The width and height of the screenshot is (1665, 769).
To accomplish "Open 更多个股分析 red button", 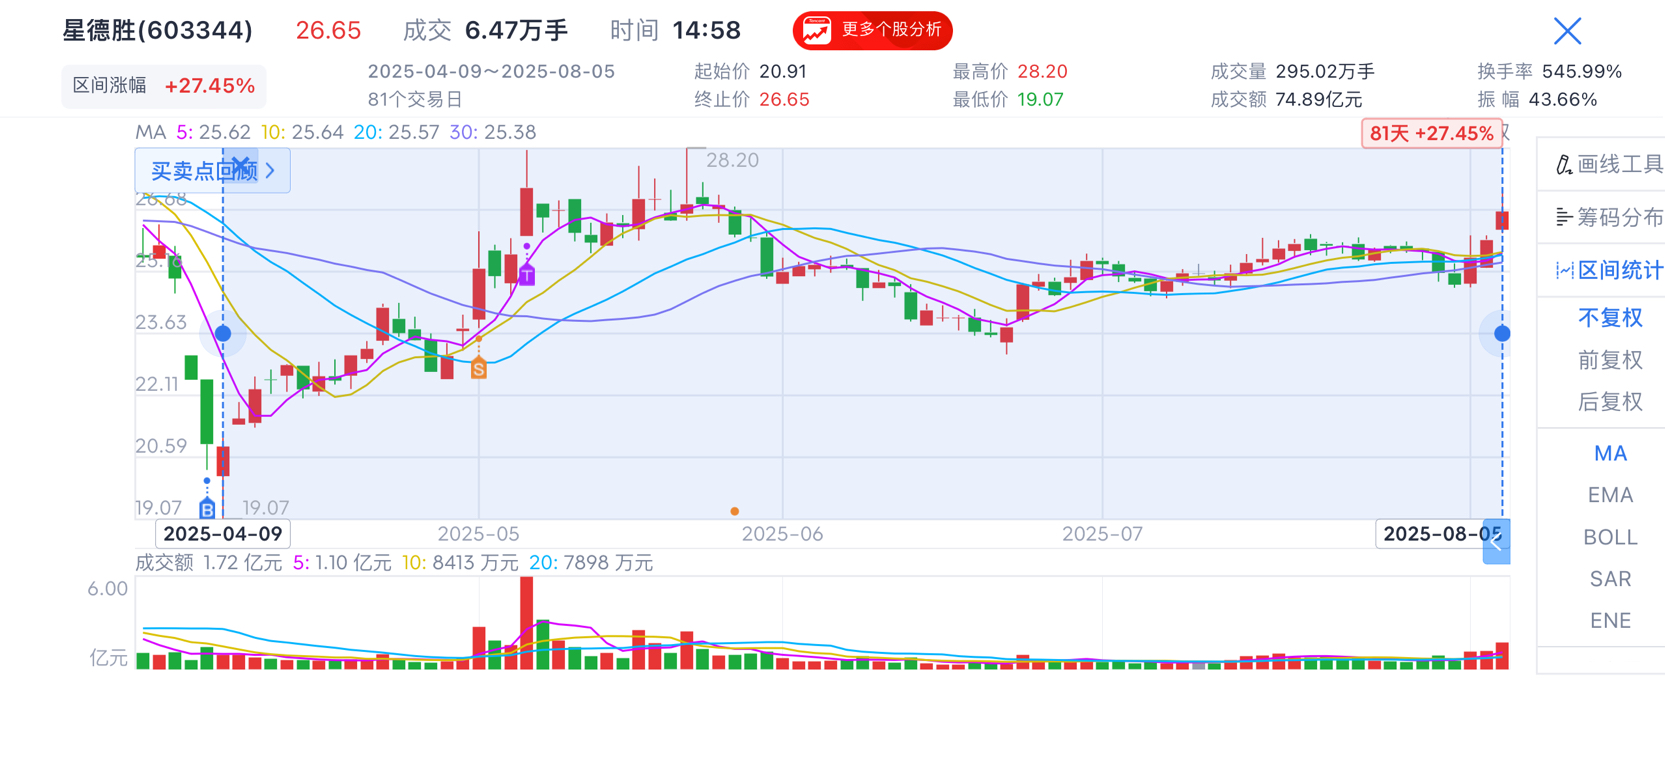I will point(872,30).
